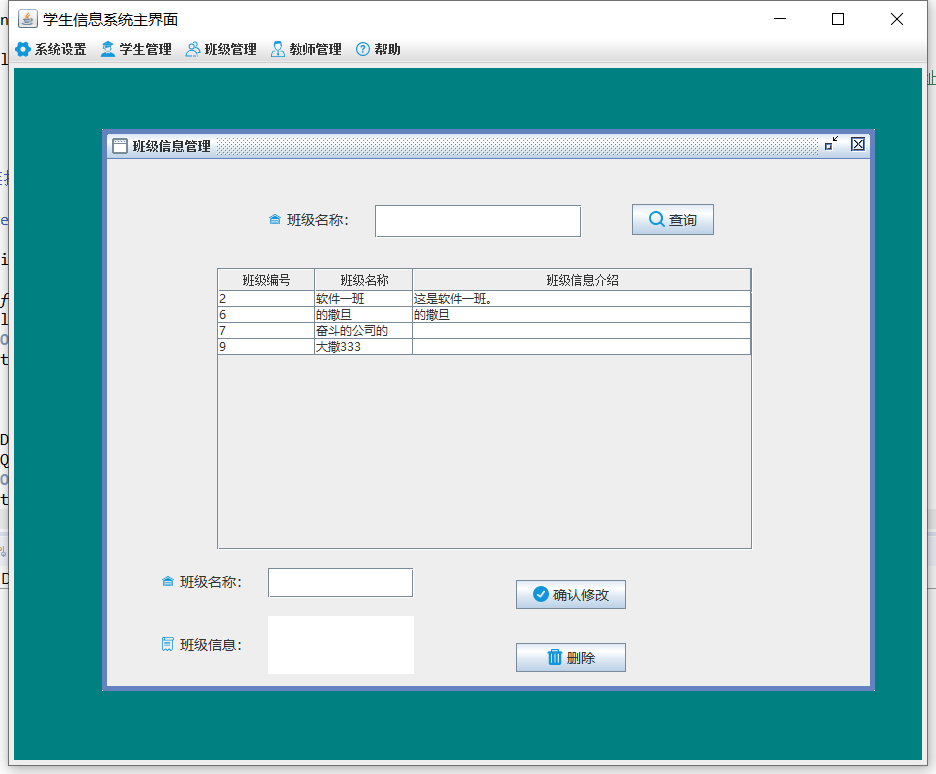Image resolution: width=936 pixels, height=774 pixels.
Task: Click the 帮助 question mark icon
Action: coord(361,47)
